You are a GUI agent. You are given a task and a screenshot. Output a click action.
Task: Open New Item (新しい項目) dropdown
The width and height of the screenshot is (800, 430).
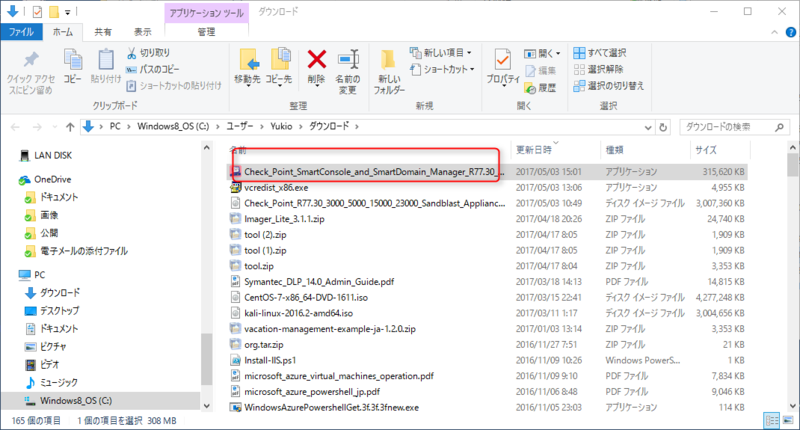pos(441,53)
